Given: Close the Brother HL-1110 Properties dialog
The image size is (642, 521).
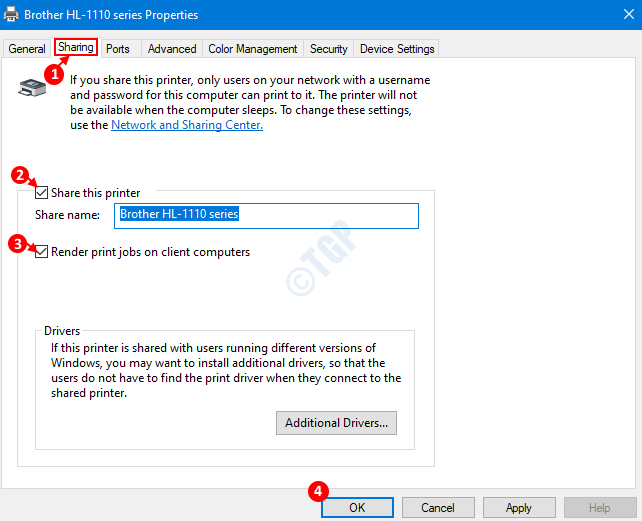Looking at the screenshot, I should tap(628, 14).
